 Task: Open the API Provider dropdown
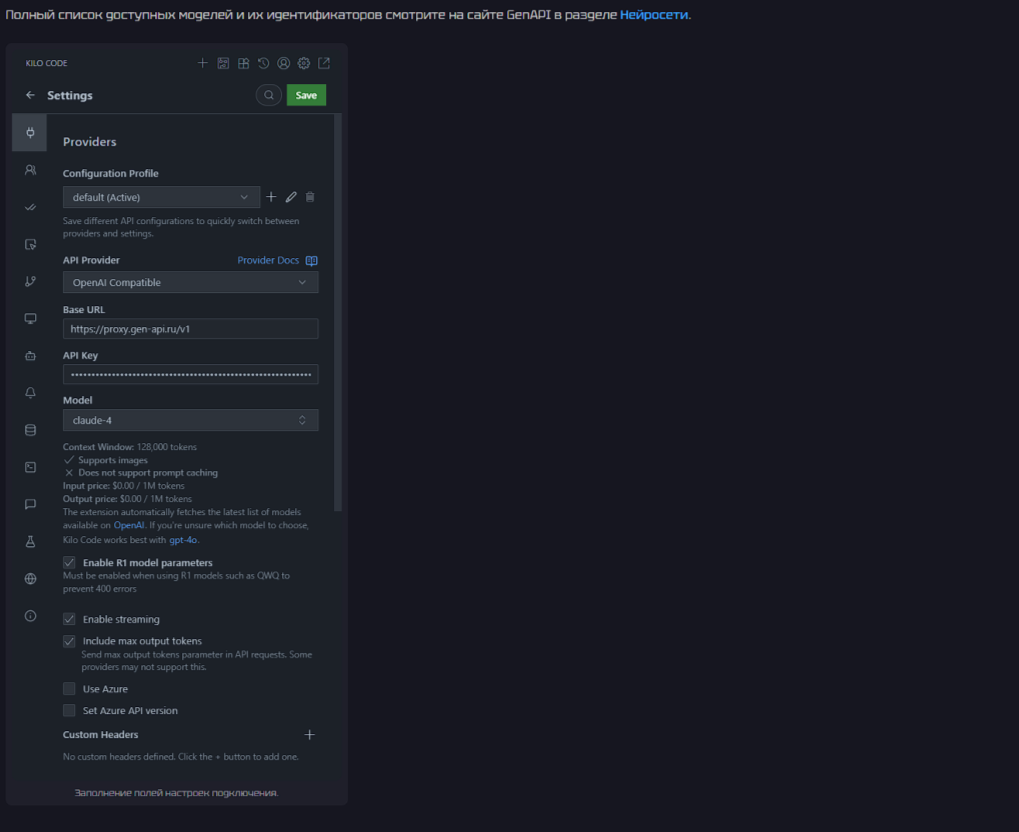(190, 283)
